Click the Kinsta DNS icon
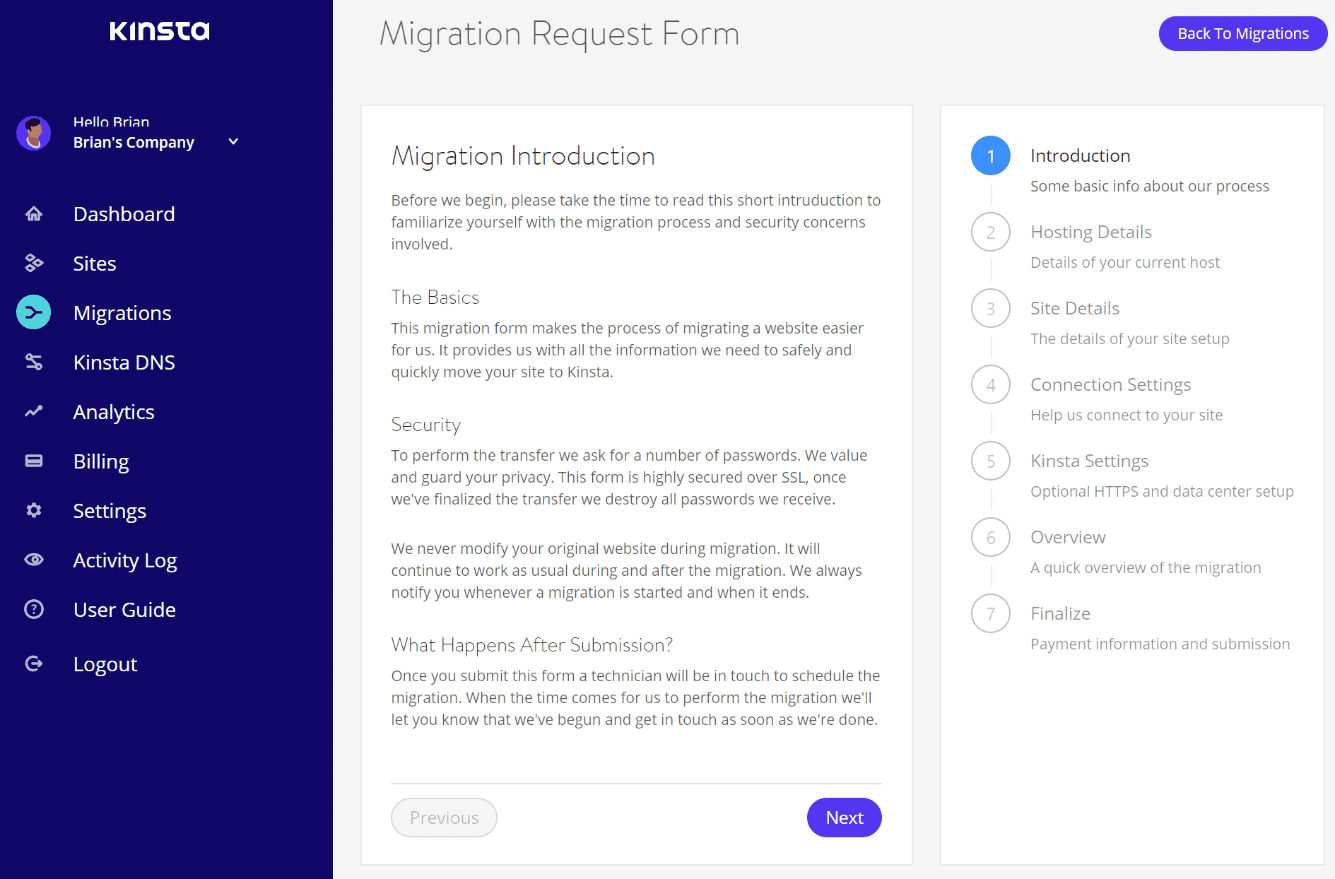Viewport: 1335px width, 879px height. pyautogui.click(x=34, y=362)
